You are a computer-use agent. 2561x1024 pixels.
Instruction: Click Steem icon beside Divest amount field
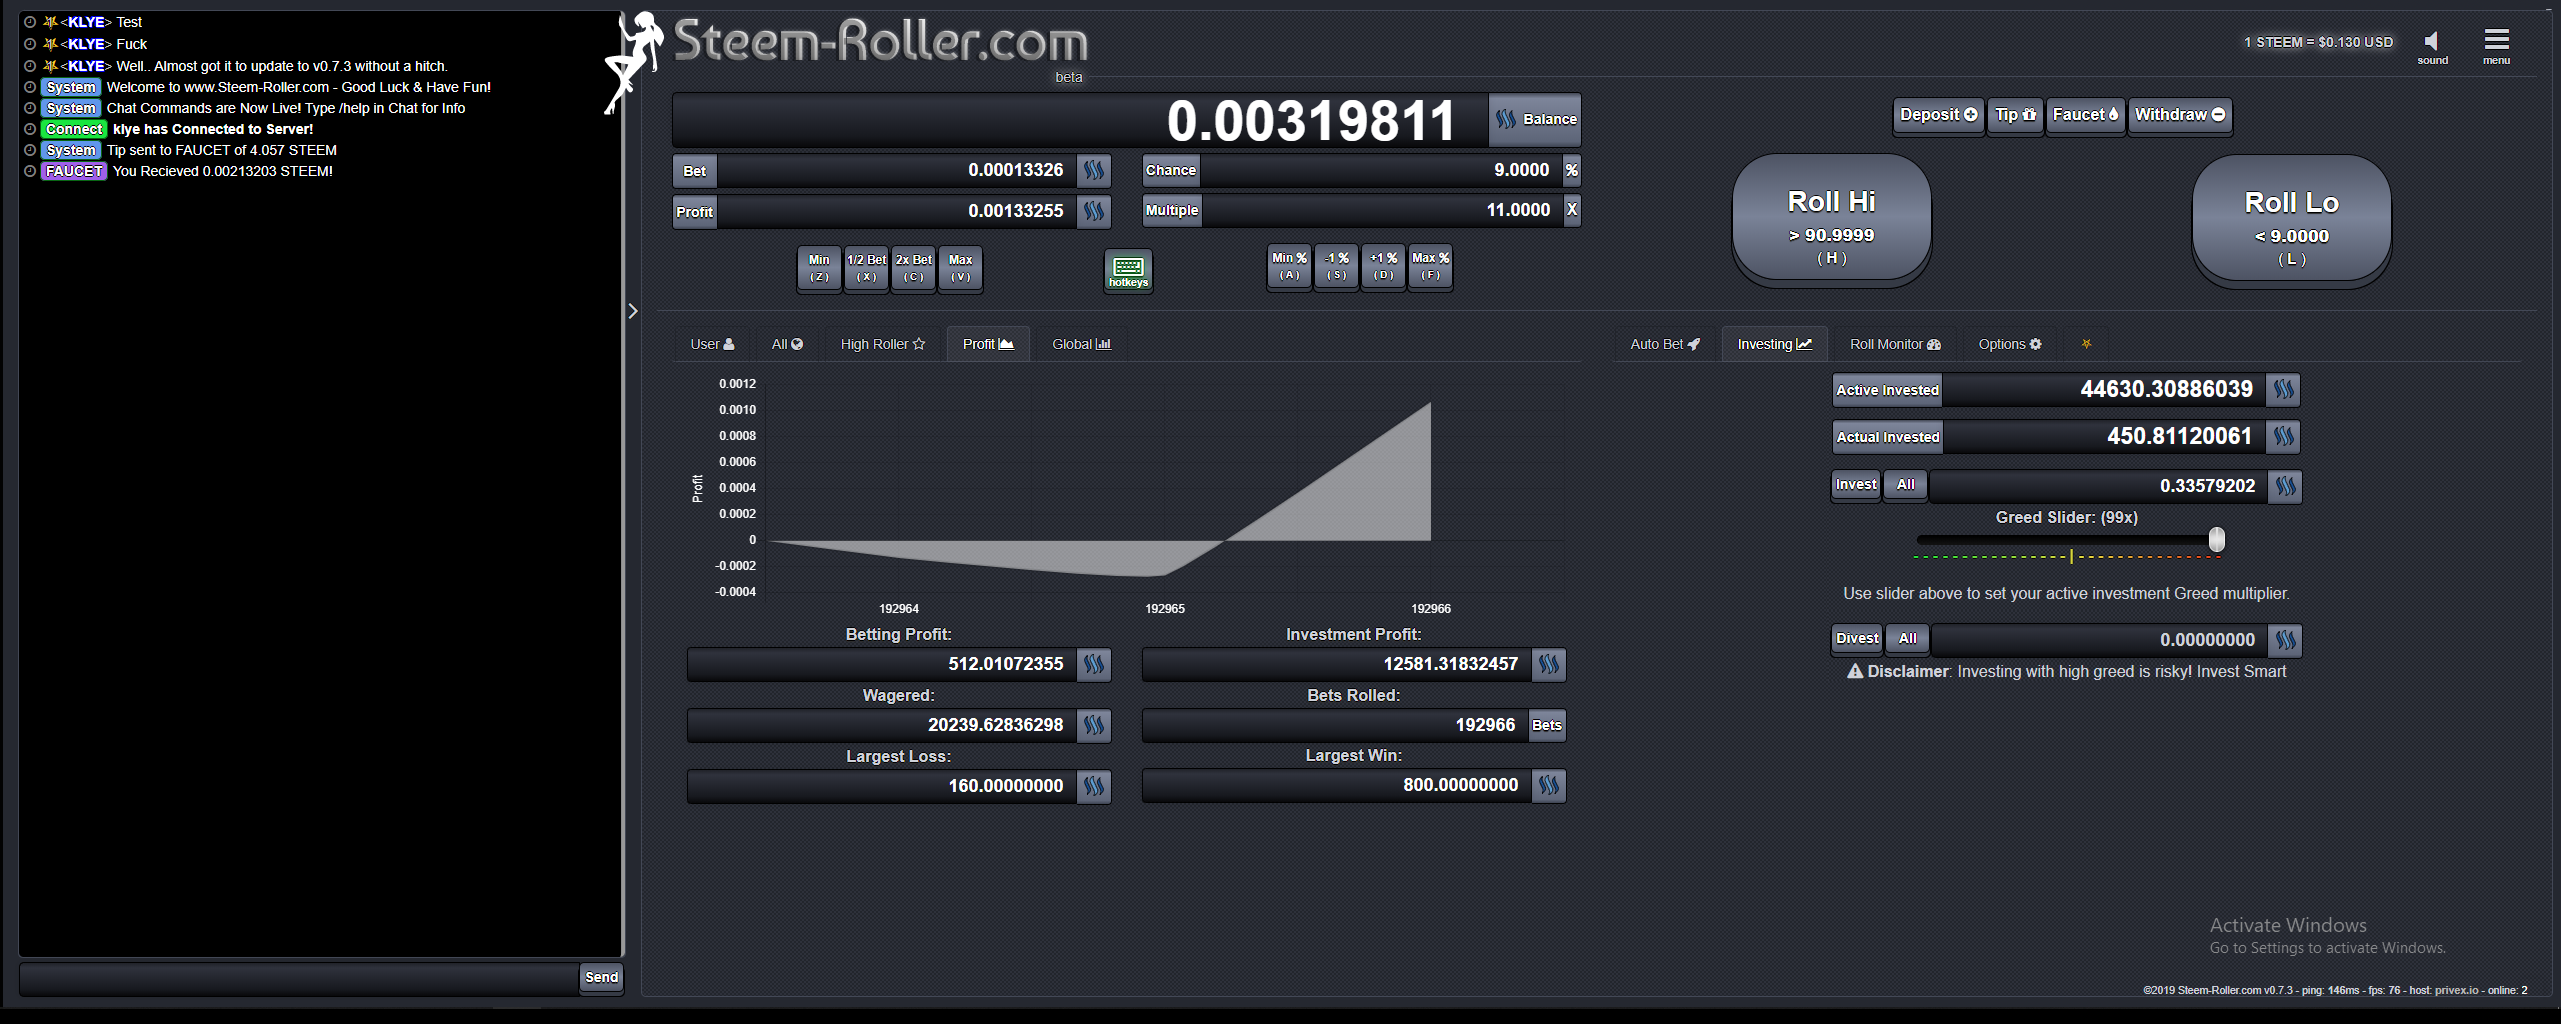(2285, 640)
